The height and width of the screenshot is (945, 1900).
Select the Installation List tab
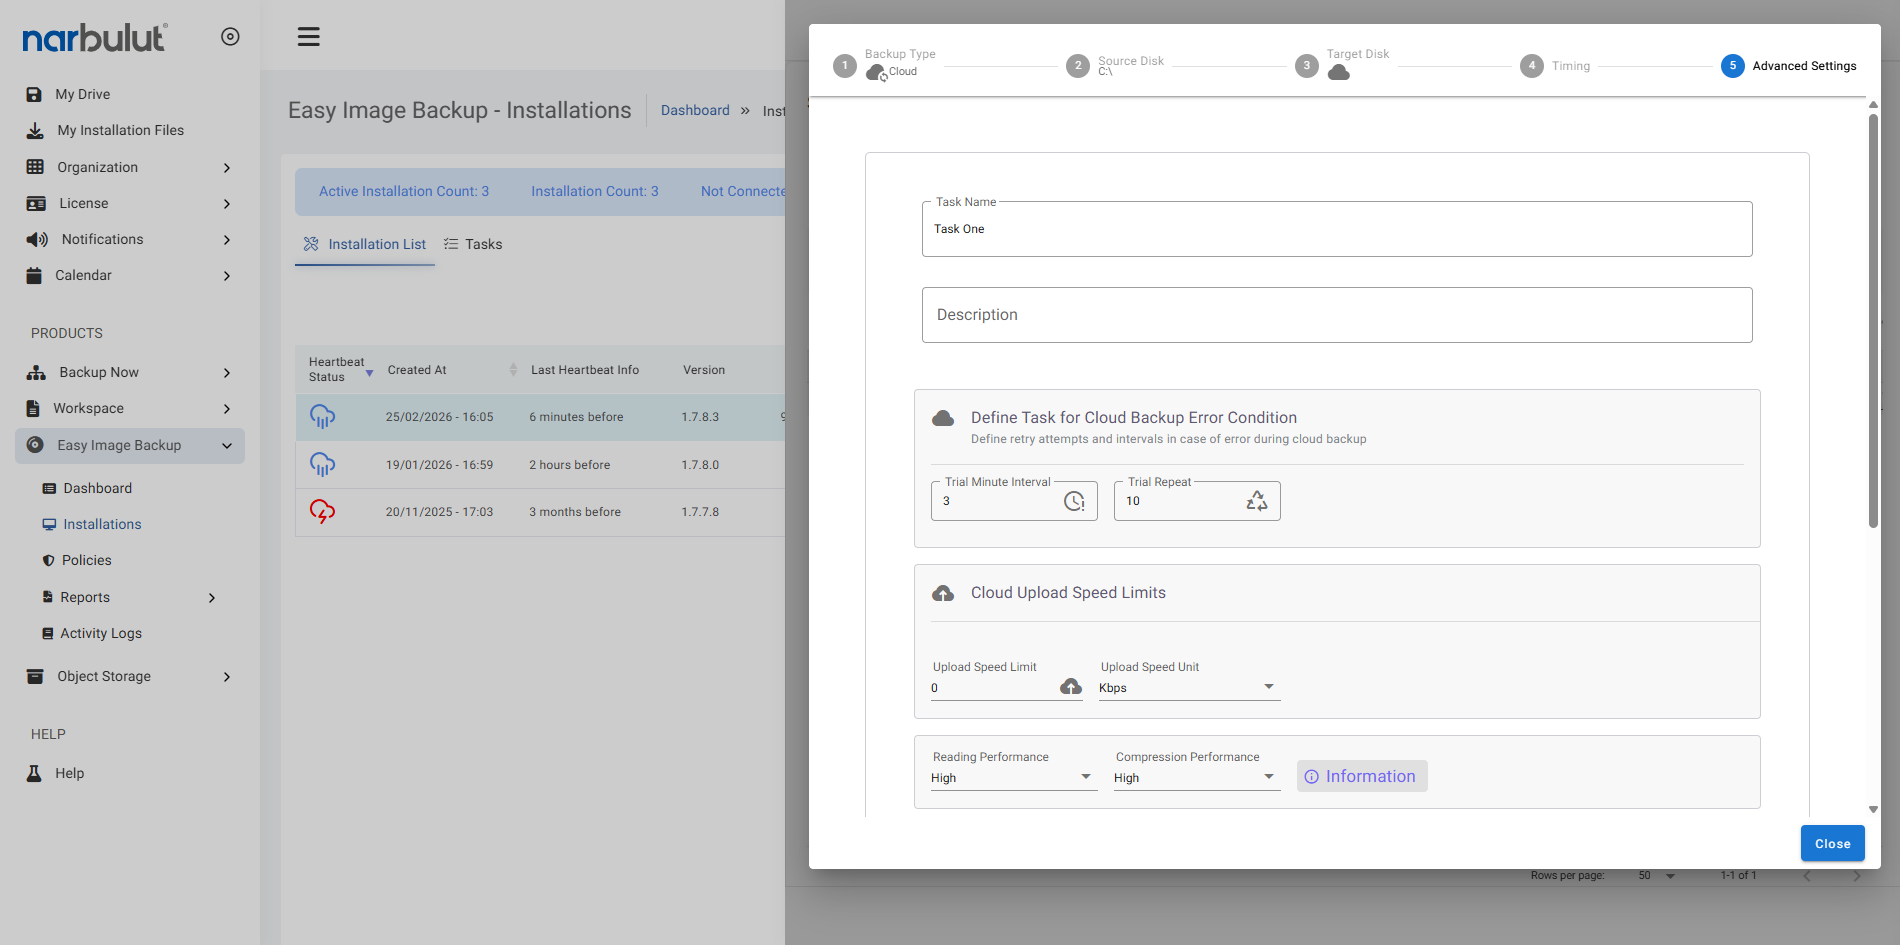[x=365, y=244]
